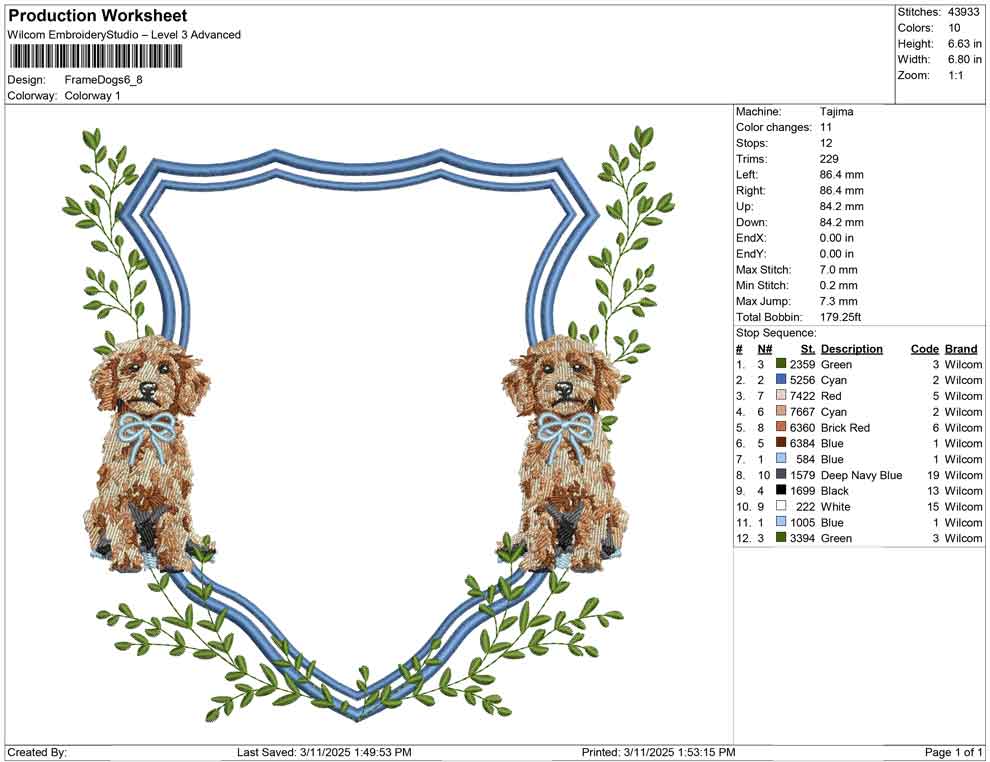Screen dimensions: 990x762
Task: Click the 'Description' column header
Action: [852, 349]
